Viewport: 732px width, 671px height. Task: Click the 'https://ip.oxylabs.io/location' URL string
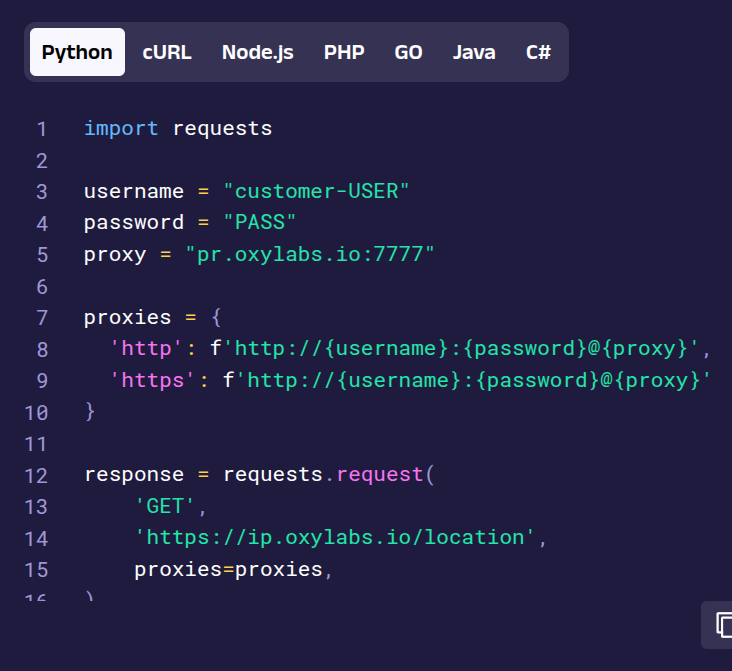(x=334, y=537)
